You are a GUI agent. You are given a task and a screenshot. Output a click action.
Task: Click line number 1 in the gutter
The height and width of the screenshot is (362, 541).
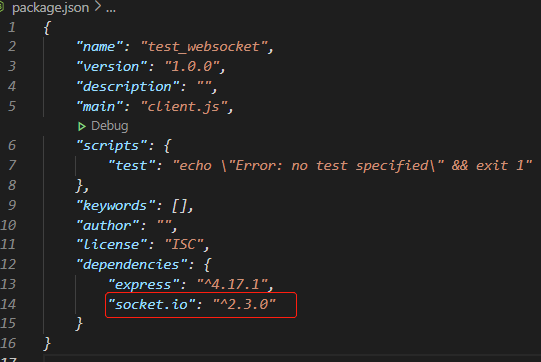(12, 27)
